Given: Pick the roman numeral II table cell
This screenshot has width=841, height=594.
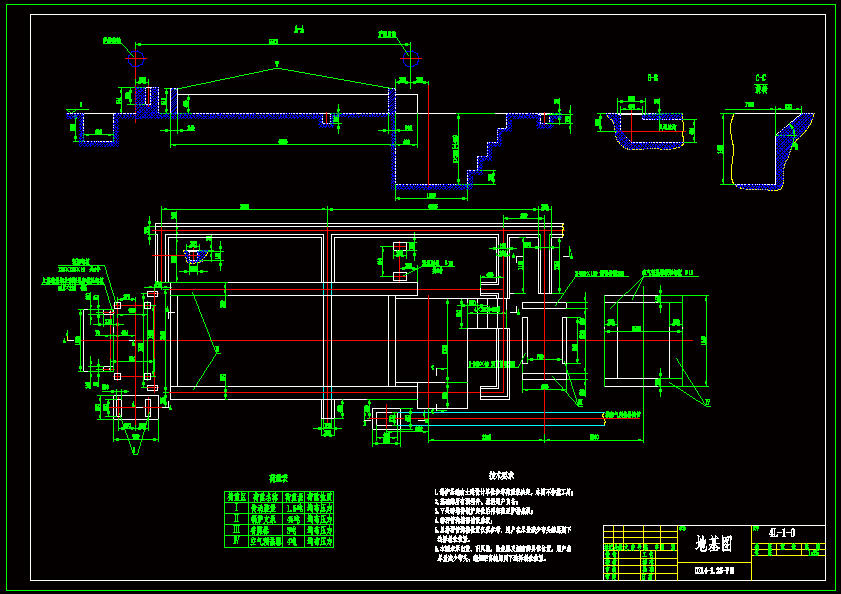Looking at the screenshot, I should click(x=237, y=519).
